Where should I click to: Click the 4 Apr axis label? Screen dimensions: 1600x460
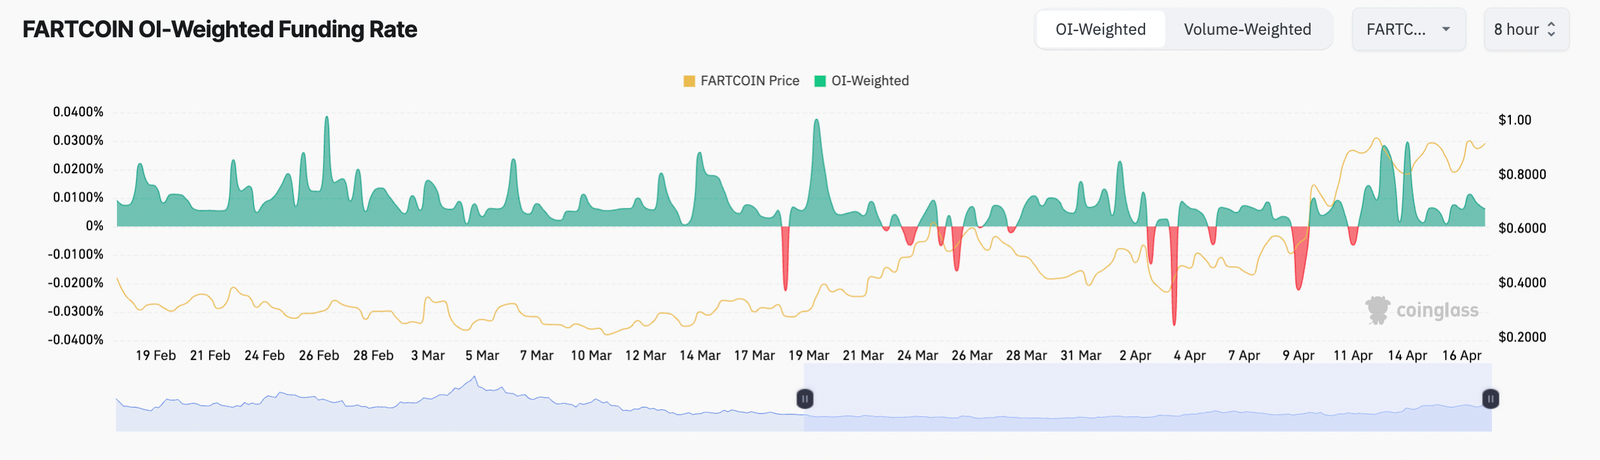tap(1189, 355)
